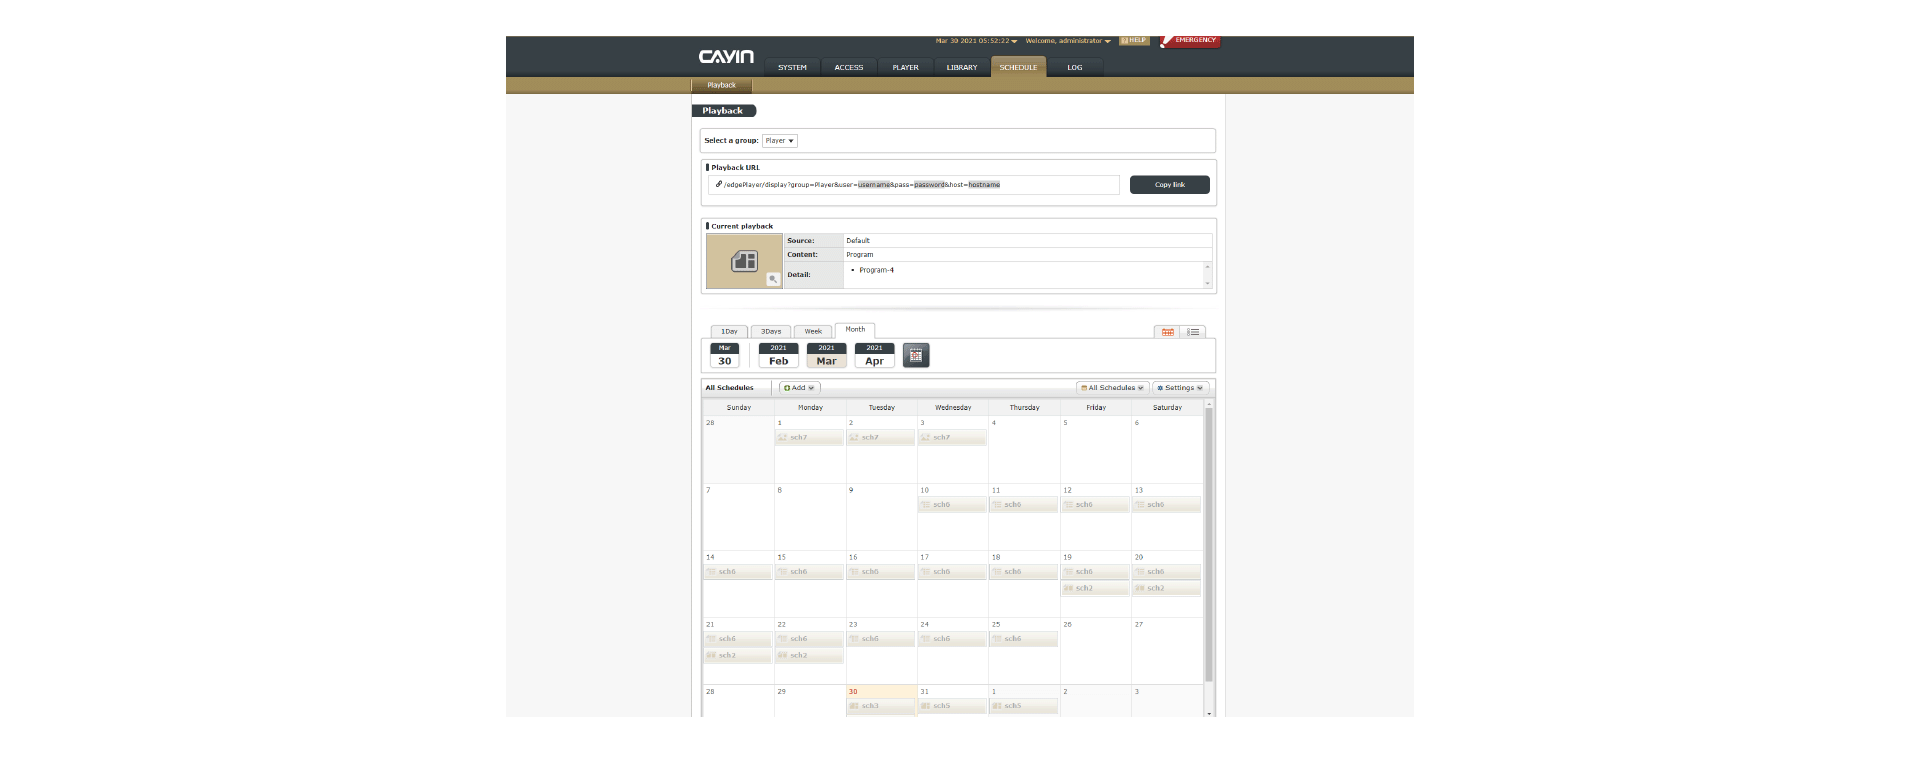Go to the Apr 2021 month tile
The image size is (1920, 760).
click(x=874, y=356)
